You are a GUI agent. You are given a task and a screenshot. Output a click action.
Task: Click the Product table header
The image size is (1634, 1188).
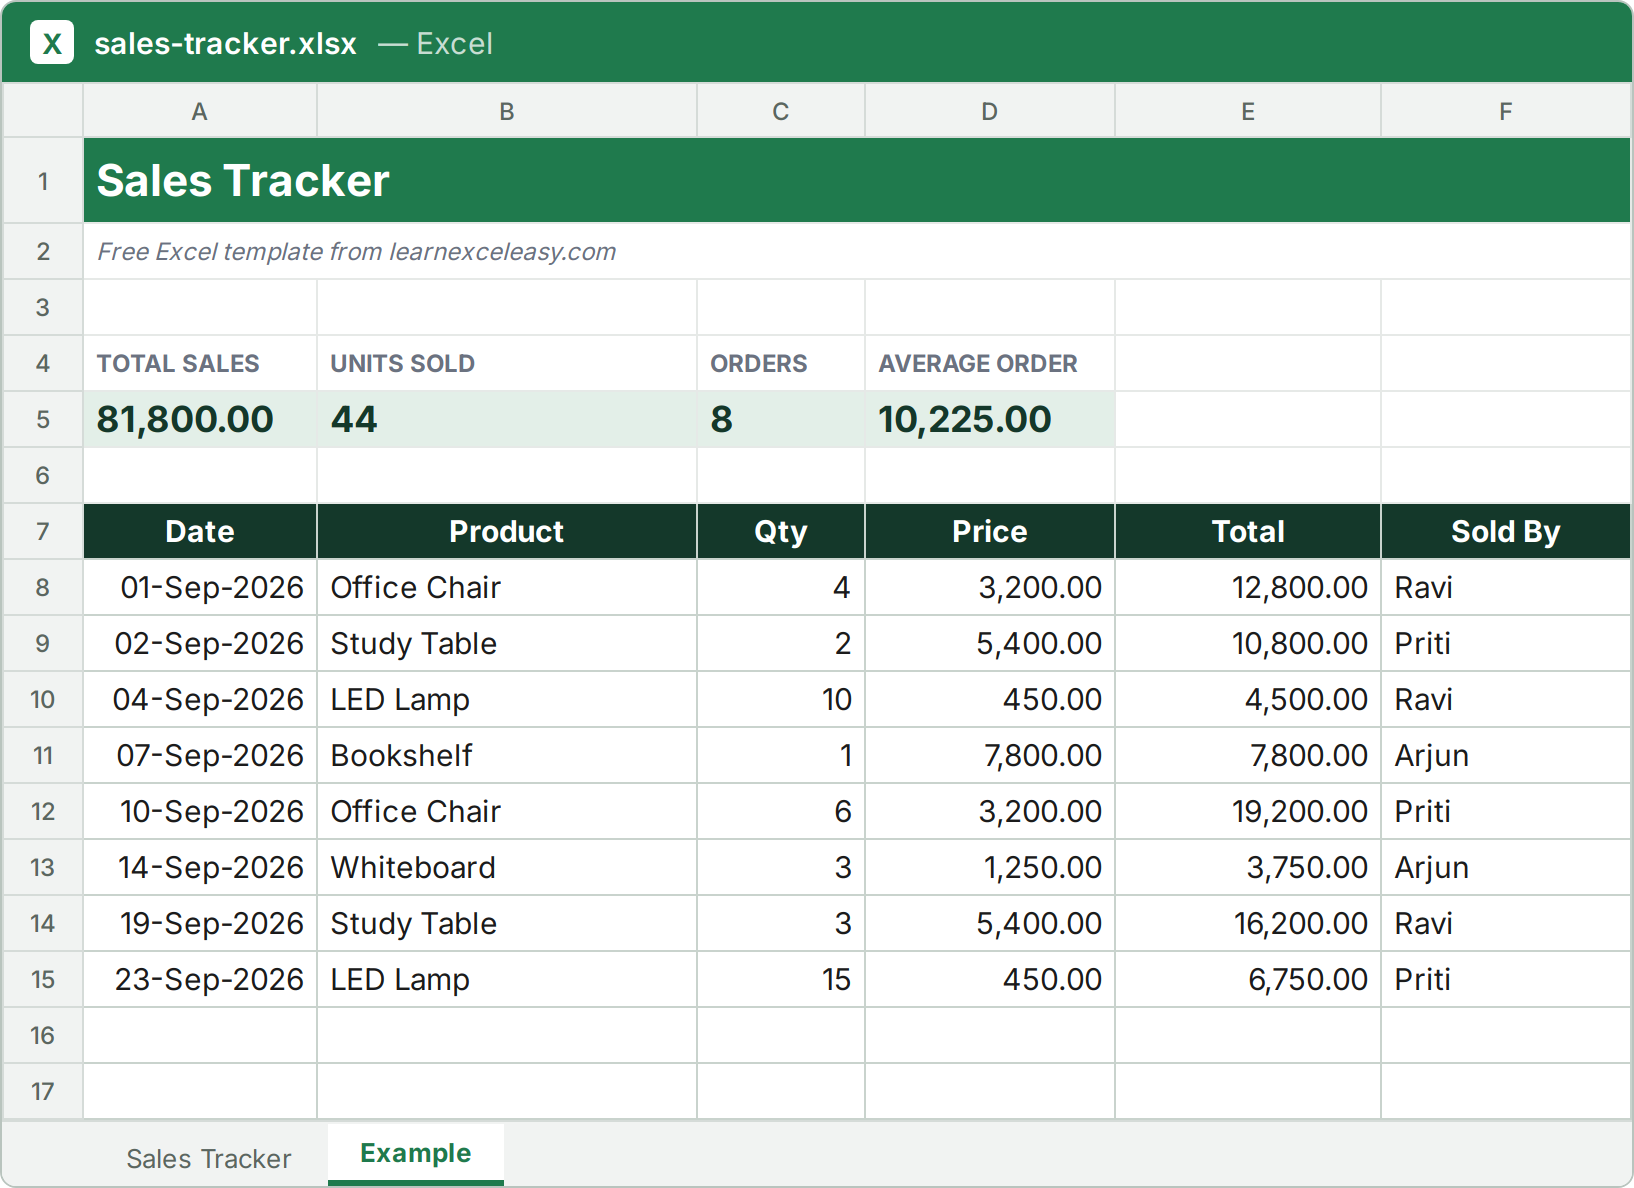pos(507,531)
